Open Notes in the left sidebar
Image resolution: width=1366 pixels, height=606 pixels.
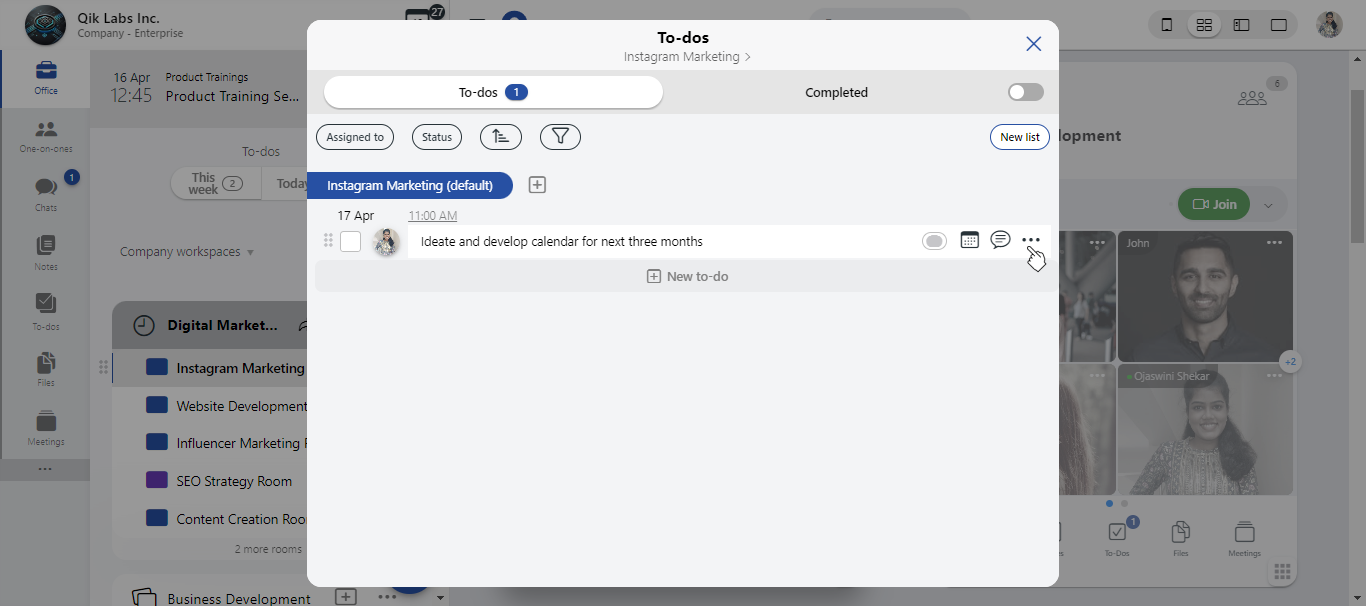(45, 252)
